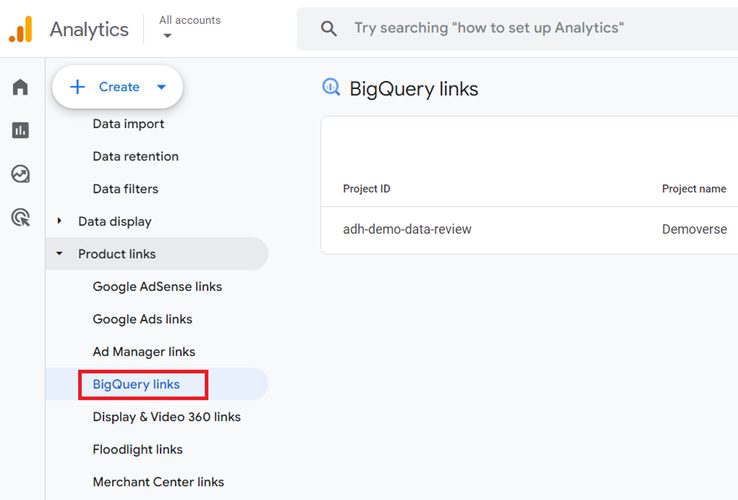
Task: Open the Explore trend-line icon
Action: click(x=20, y=174)
